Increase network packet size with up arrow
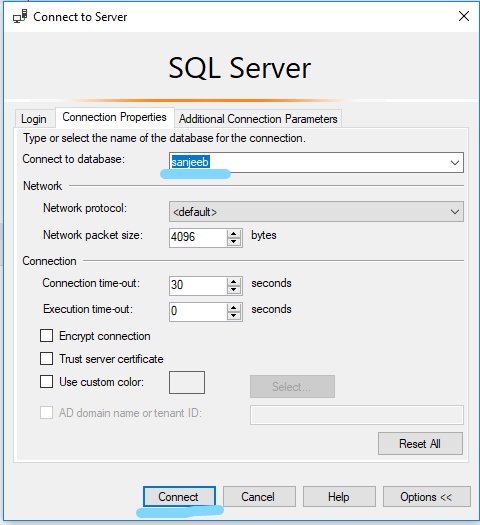The width and height of the screenshot is (480, 525). point(234,234)
